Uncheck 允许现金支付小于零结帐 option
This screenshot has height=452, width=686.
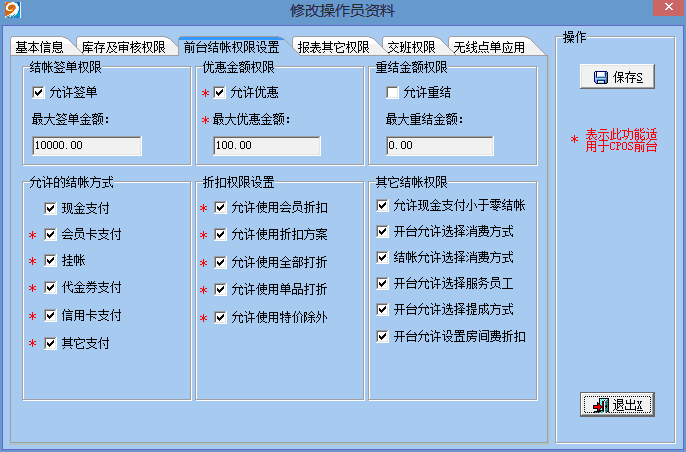click(382, 206)
